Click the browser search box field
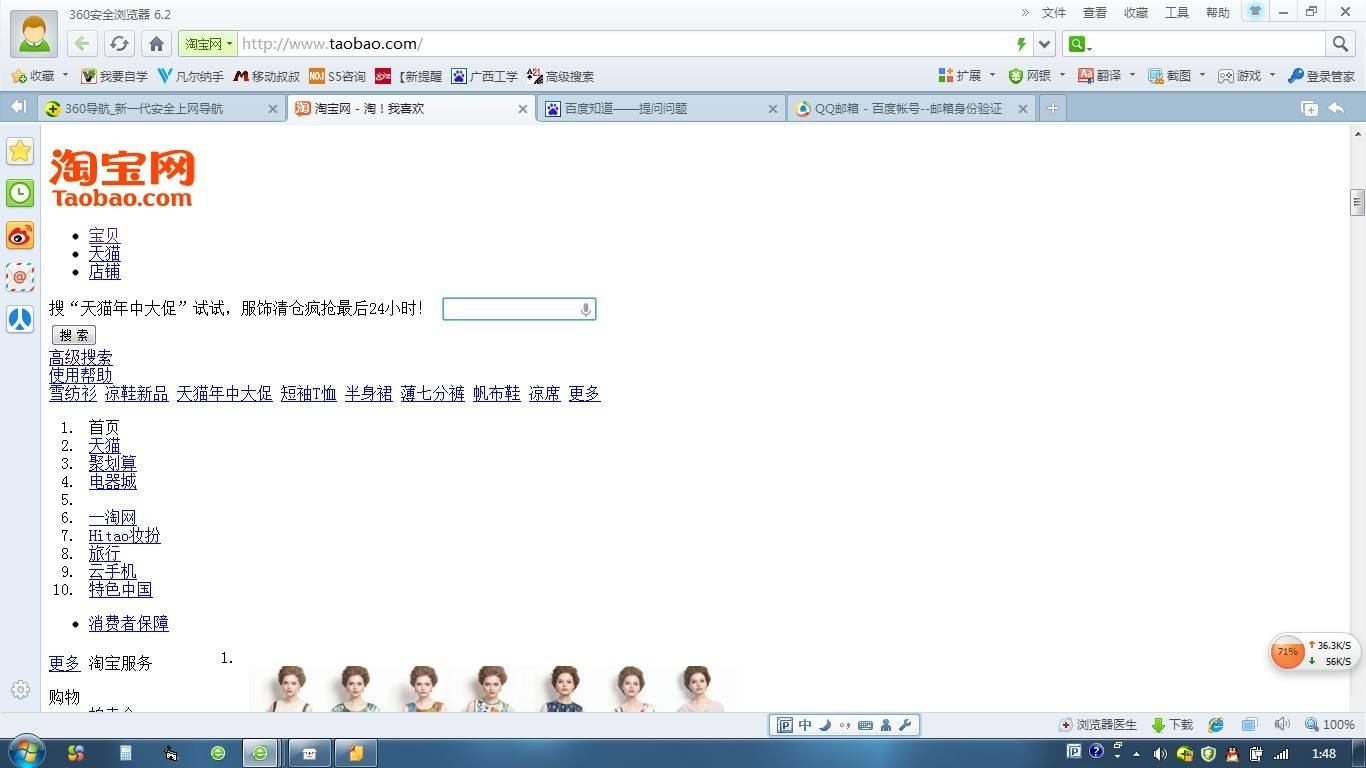The height and width of the screenshot is (768, 1366). point(1208,44)
